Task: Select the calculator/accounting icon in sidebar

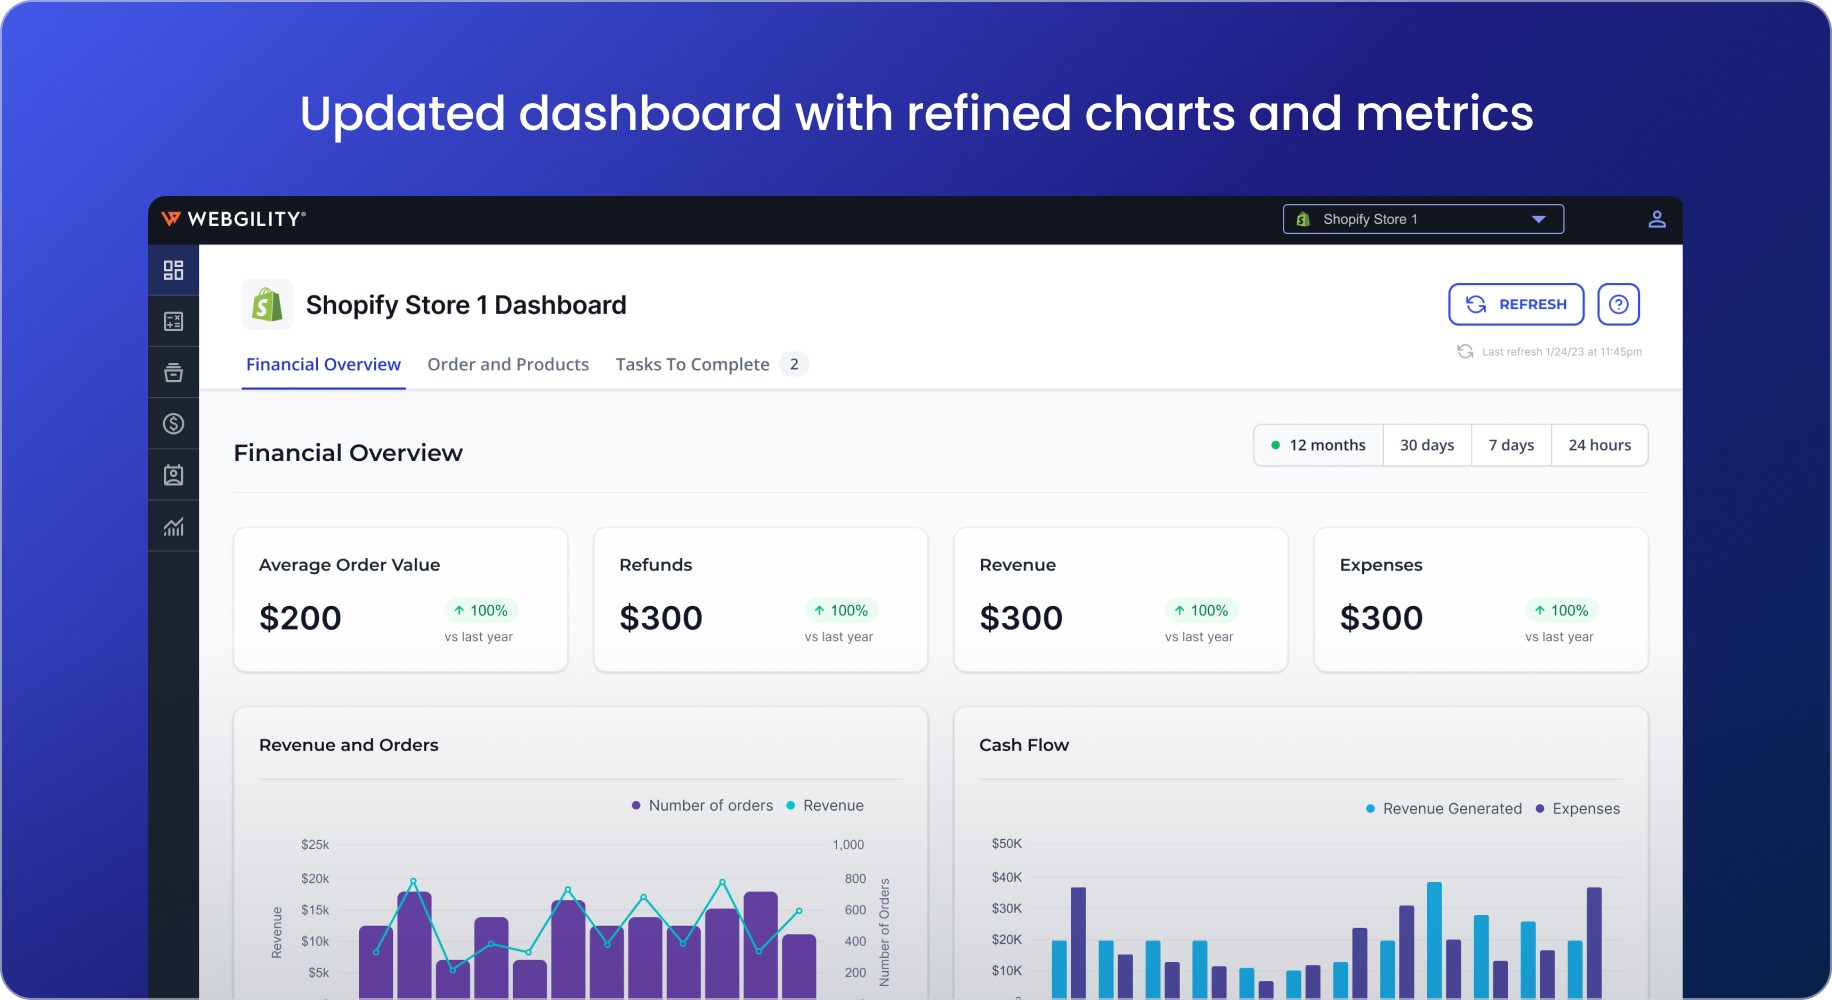Action: [173, 320]
